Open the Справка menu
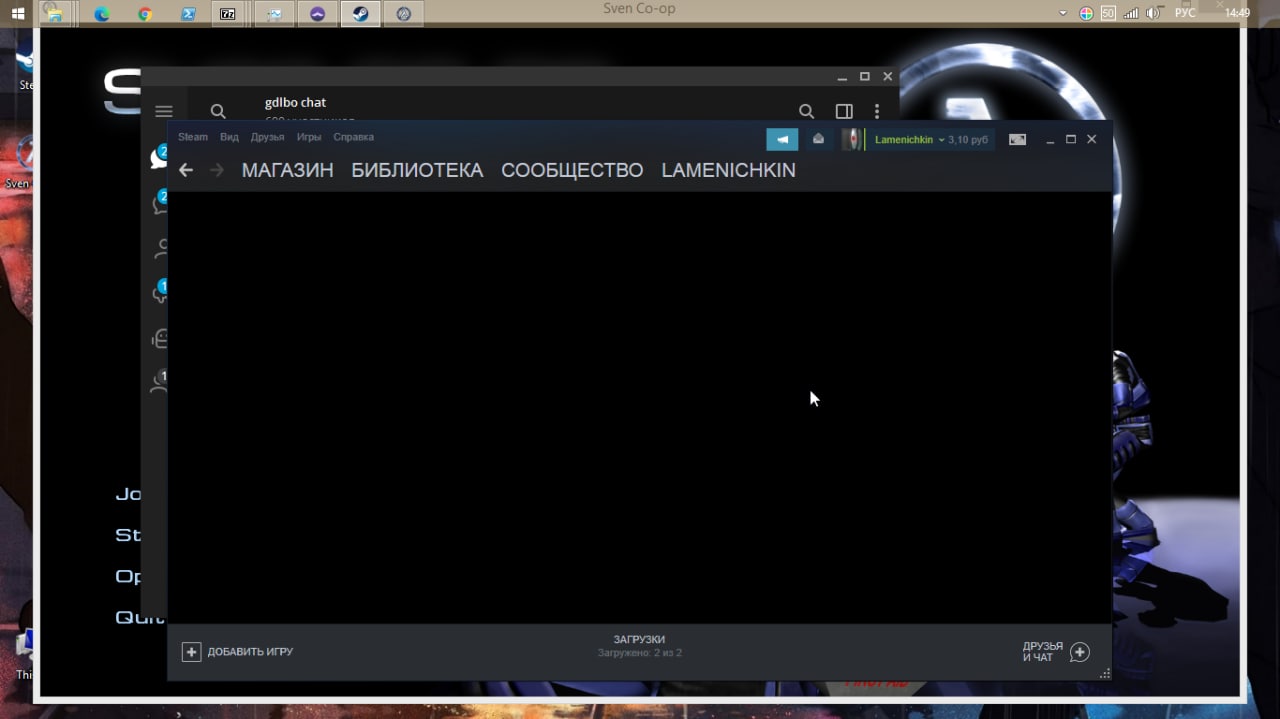Viewport: 1280px width, 719px height. (353, 137)
